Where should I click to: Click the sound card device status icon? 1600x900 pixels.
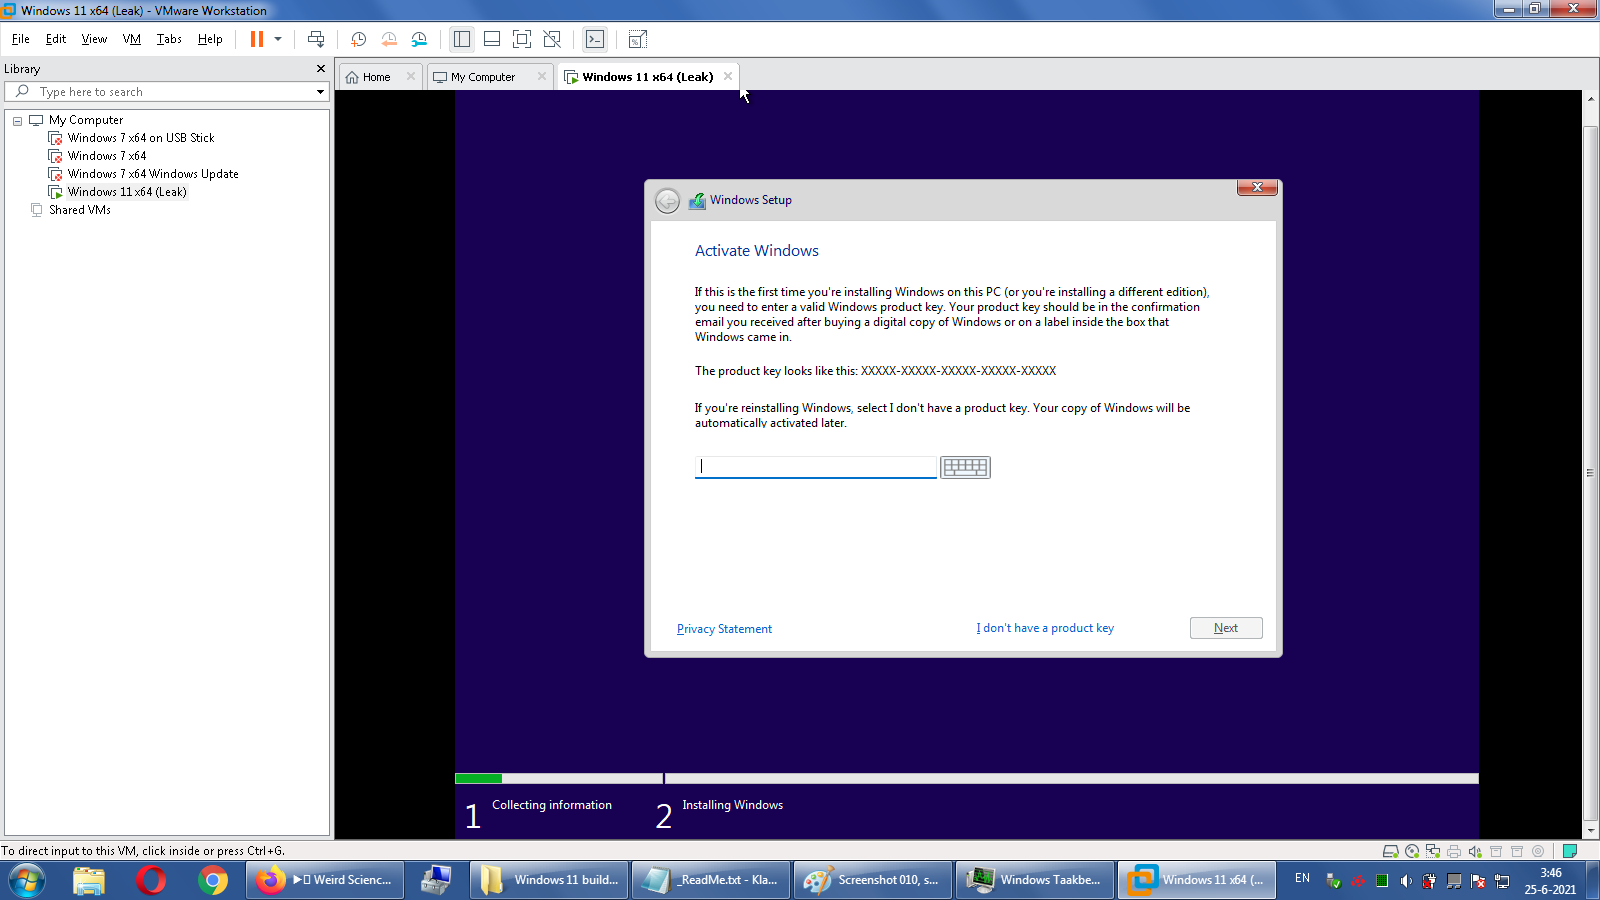click(1475, 851)
